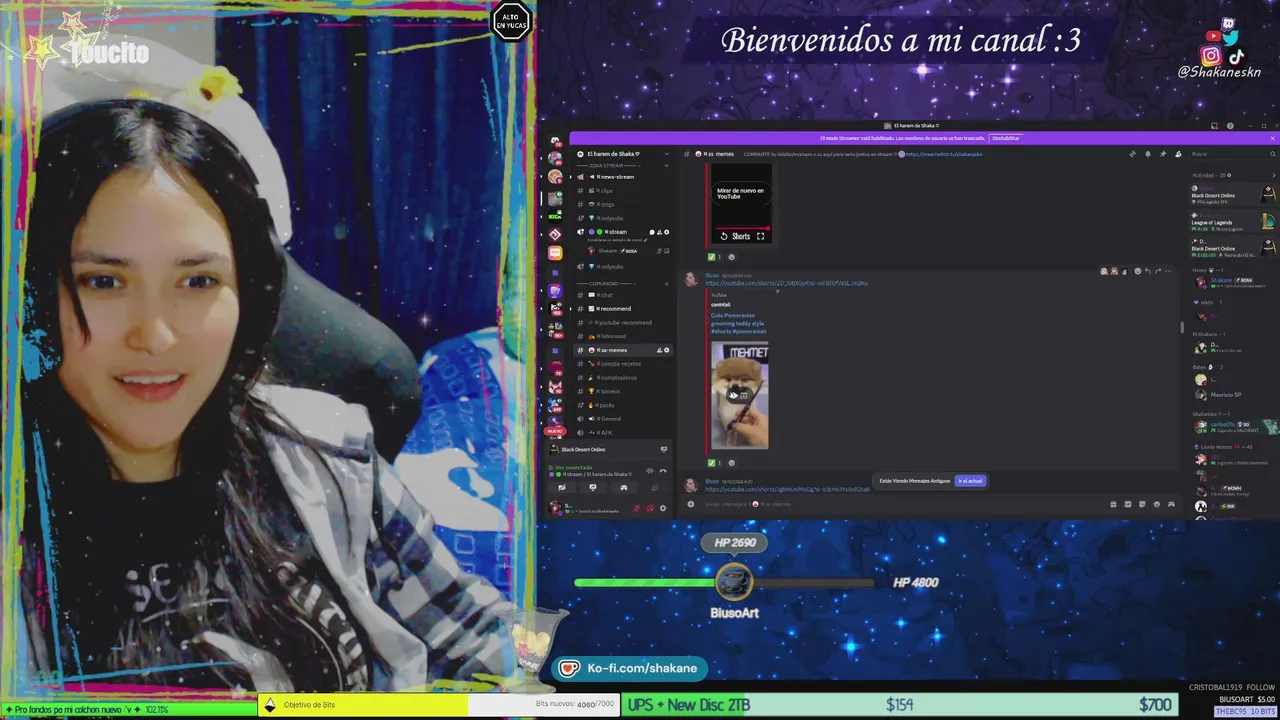Open ss-memes channel settings gear

[x=667, y=350]
